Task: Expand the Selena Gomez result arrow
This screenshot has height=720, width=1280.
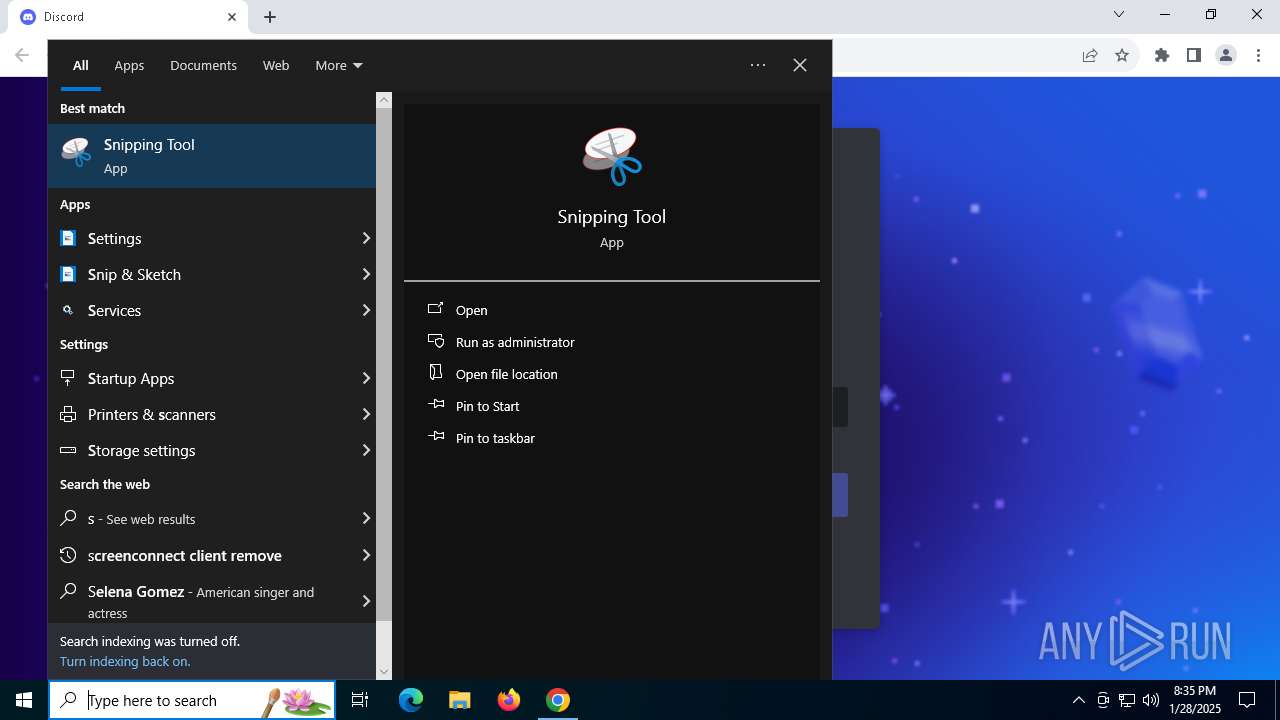Action: coord(366,601)
